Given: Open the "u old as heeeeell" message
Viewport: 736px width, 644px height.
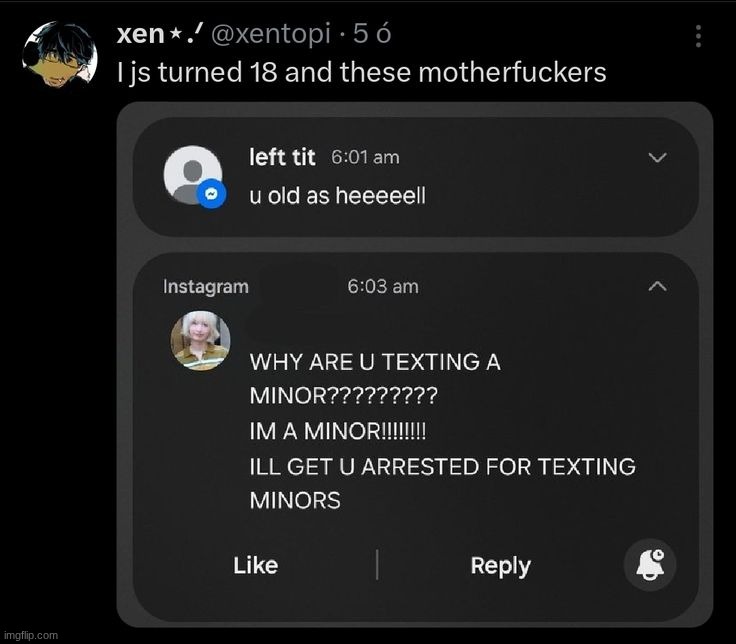Looking at the screenshot, I should tap(337, 196).
